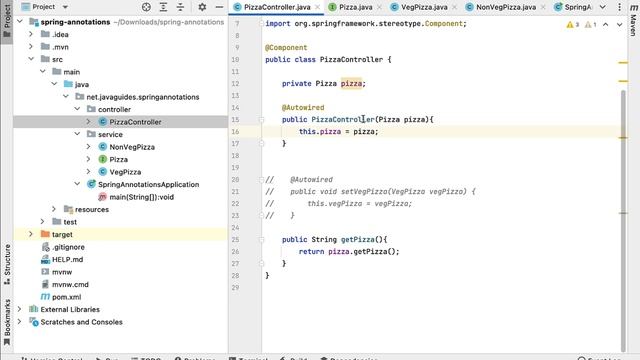Open the Bookmarks tool window
Image resolution: width=640 pixels, height=360 pixels.
click(7, 322)
